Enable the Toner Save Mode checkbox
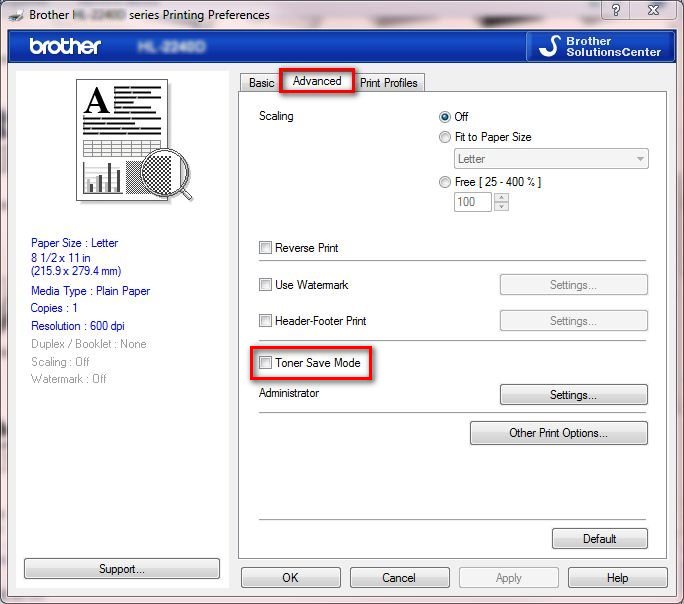The width and height of the screenshot is (684, 604). coord(265,363)
